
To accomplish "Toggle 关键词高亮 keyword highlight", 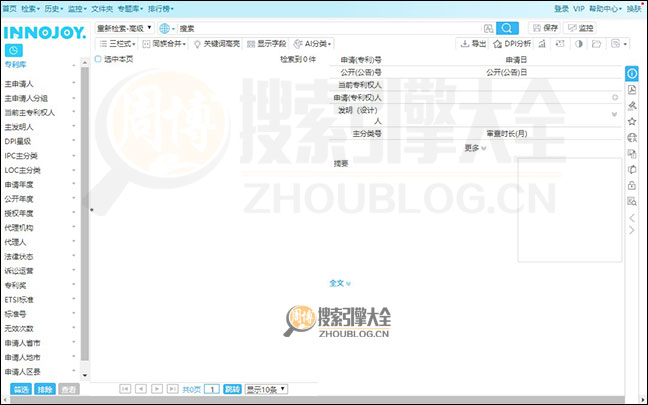I will tap(217, 43).
